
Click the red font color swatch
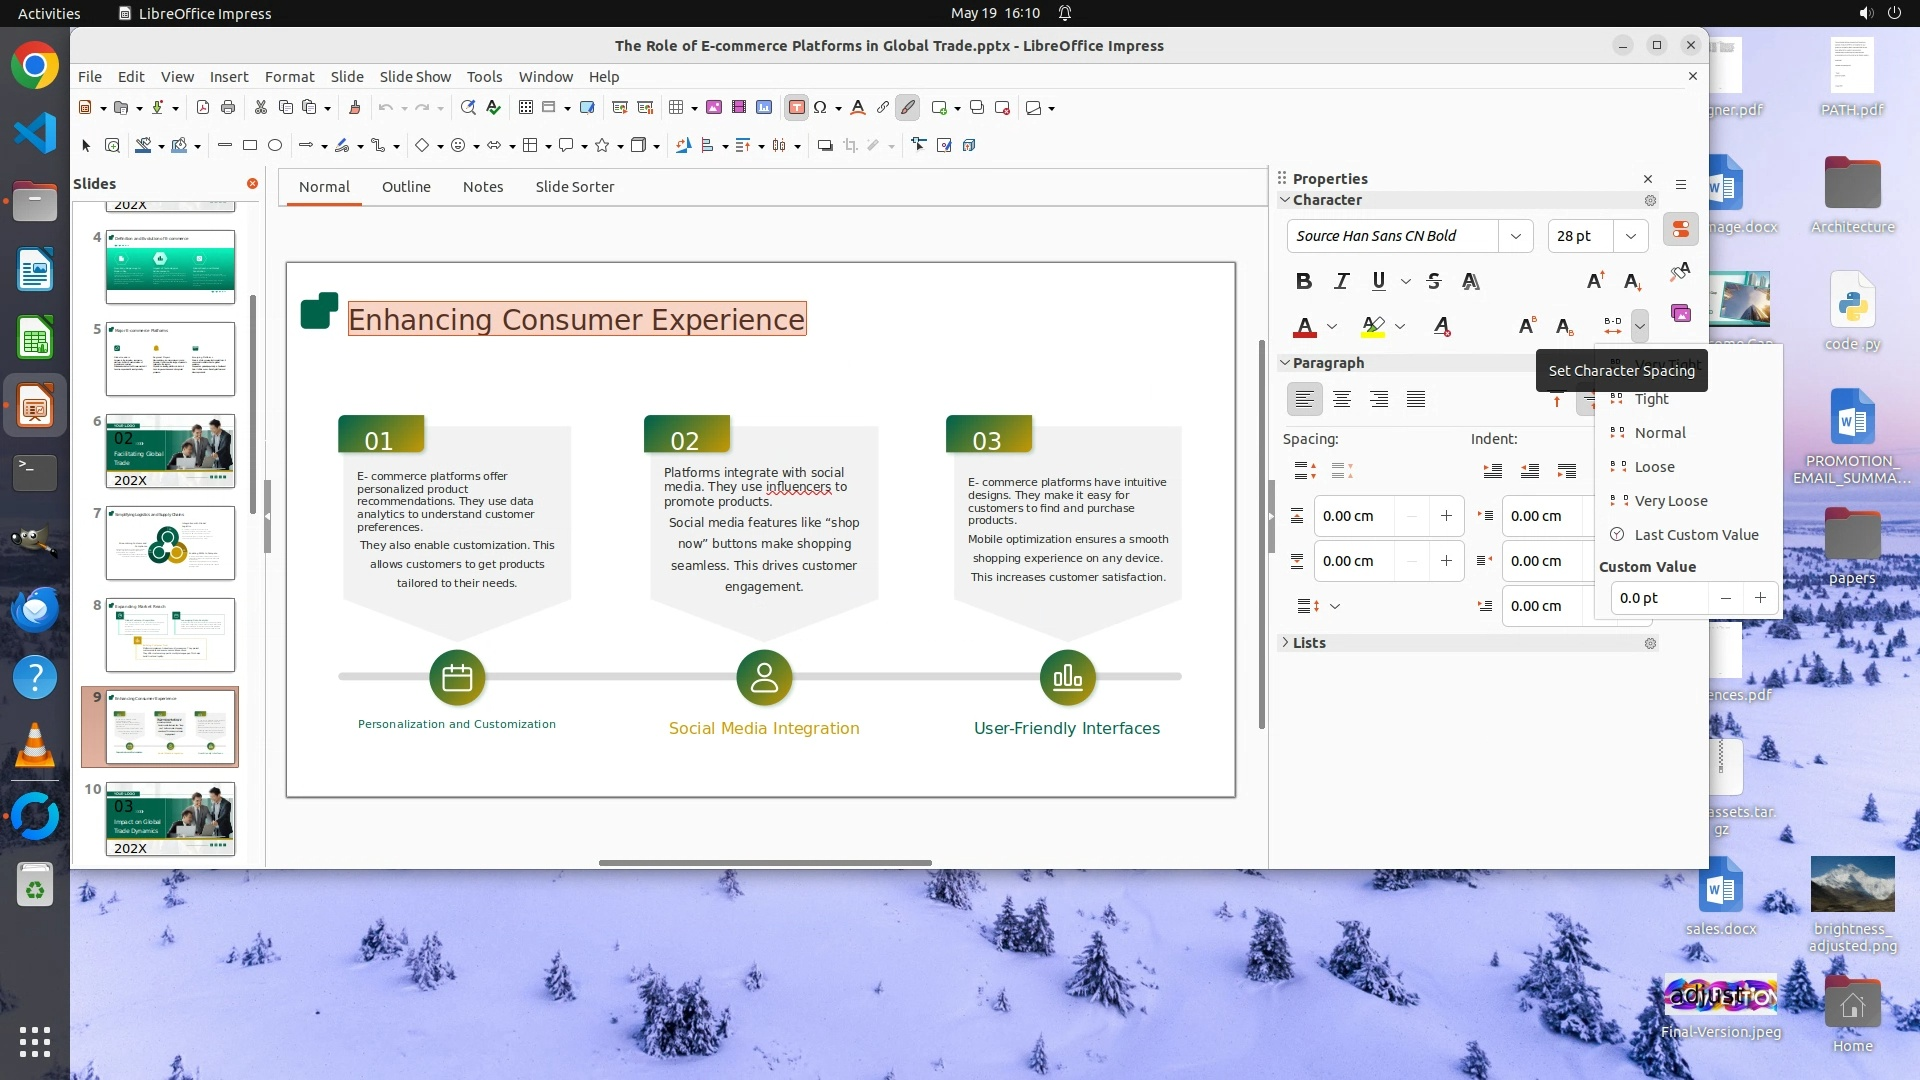1304,326
